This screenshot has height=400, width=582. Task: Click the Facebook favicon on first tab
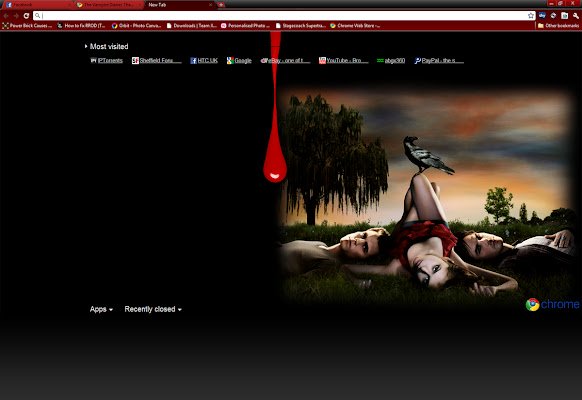(x=9, y=5)
